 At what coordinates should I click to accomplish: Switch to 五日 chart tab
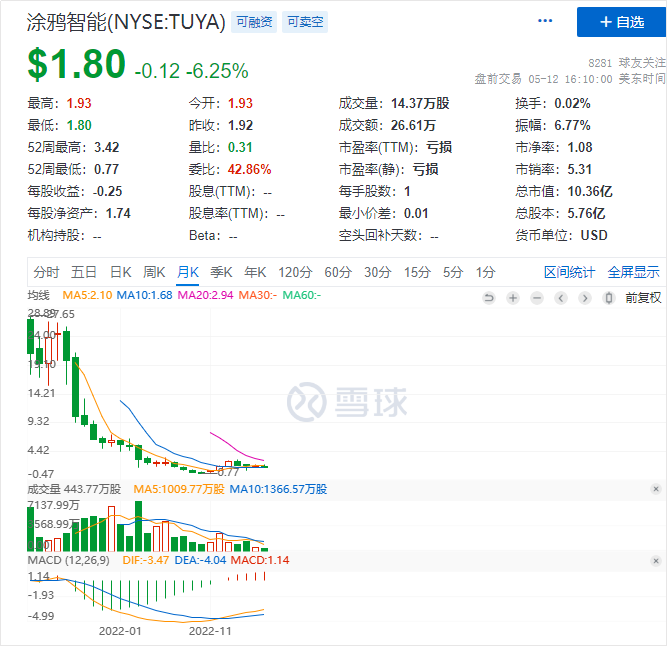click(84, 272)
